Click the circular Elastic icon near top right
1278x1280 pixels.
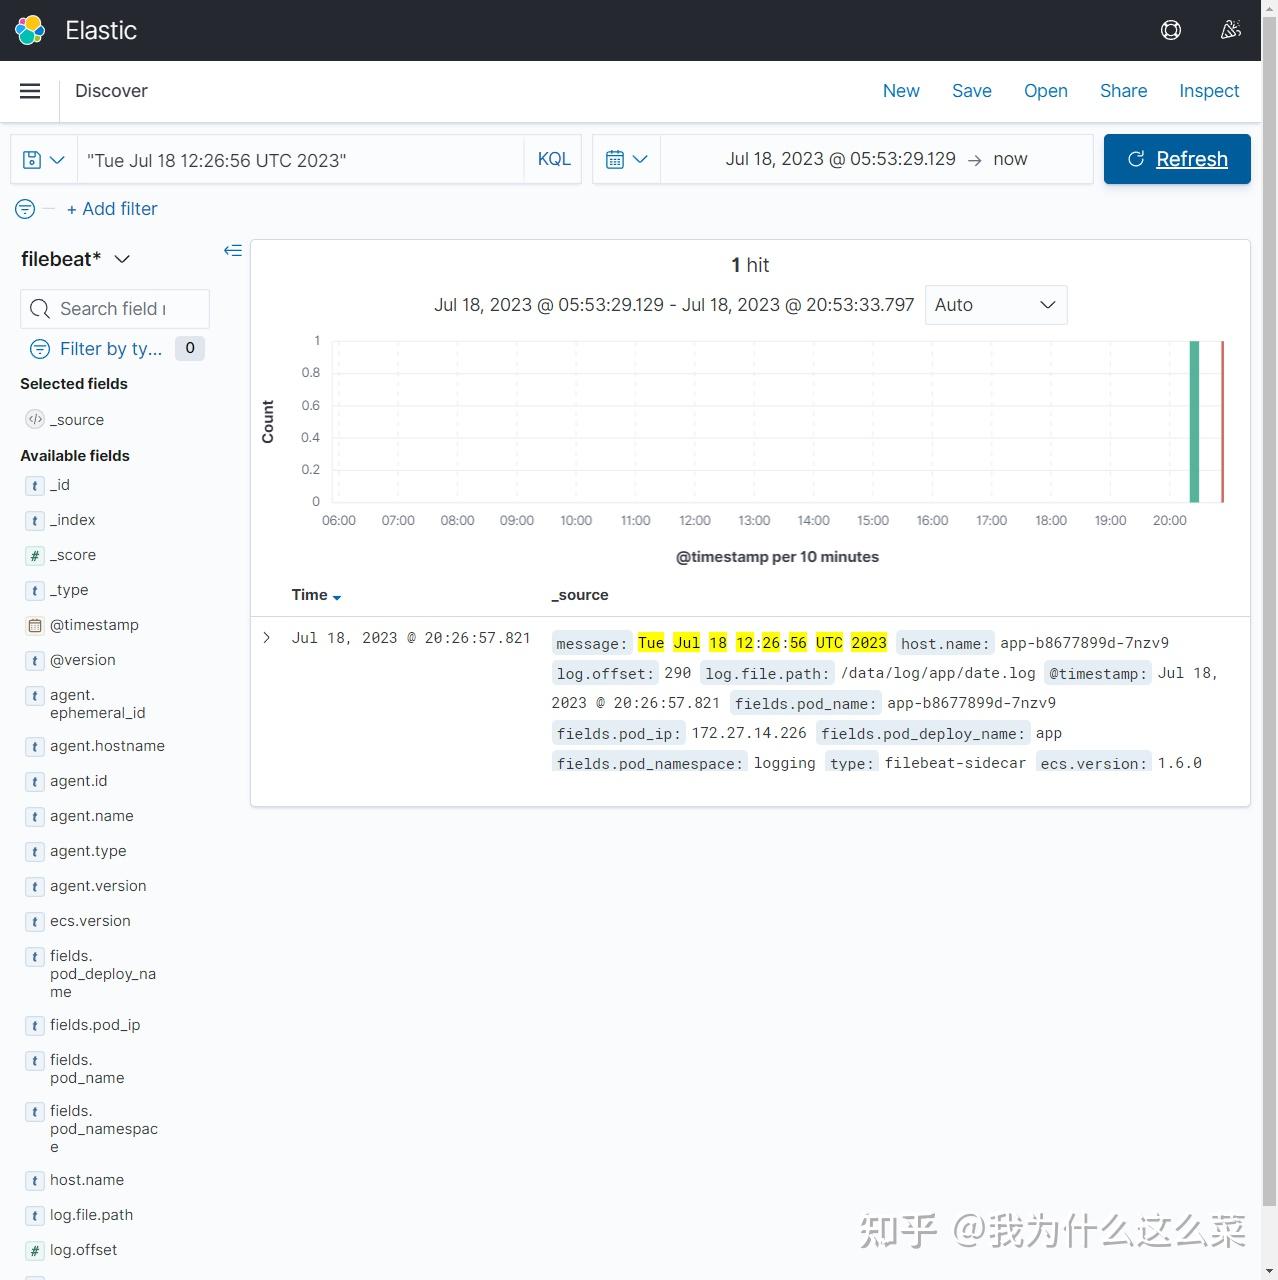click(x=1170, y=30)
